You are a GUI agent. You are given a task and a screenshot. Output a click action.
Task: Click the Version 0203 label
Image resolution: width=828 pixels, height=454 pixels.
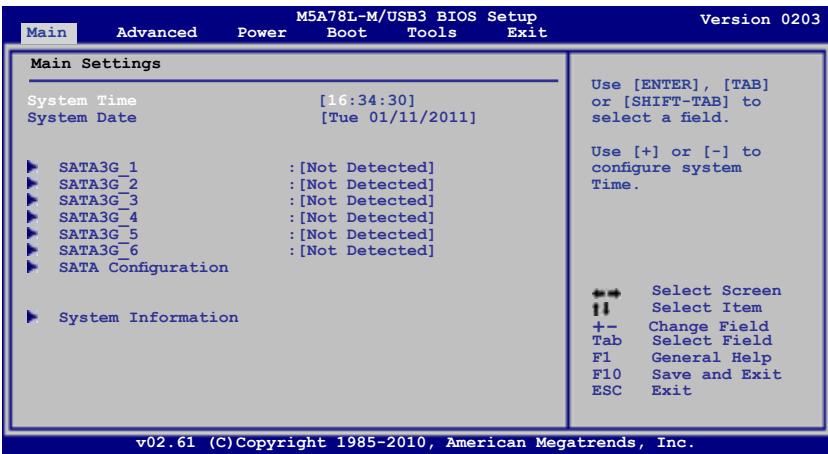760,20
